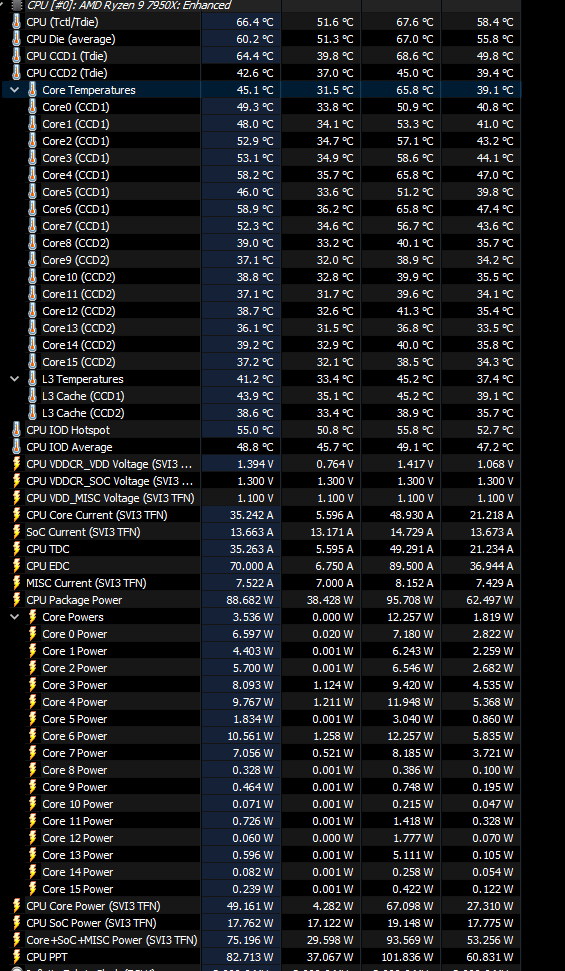Select the CPU Core Power (SVI3 TFN) row
This screenshot has height=971, width=565.
[x=260, y=906]
